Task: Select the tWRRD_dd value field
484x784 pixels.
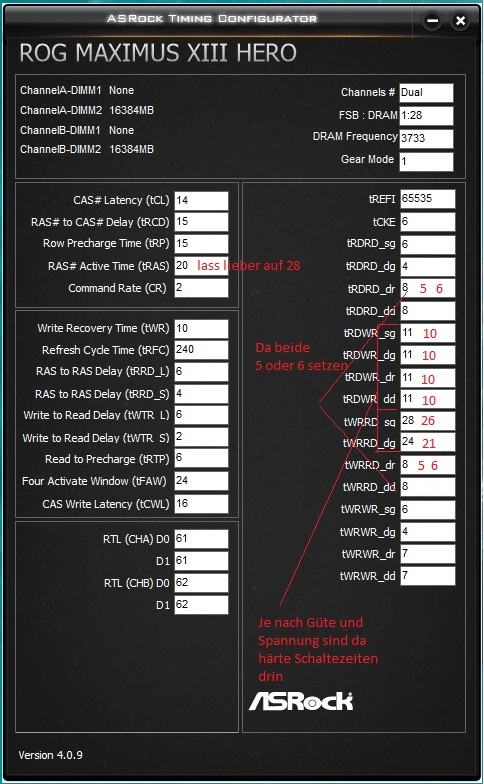Action: 428,487
